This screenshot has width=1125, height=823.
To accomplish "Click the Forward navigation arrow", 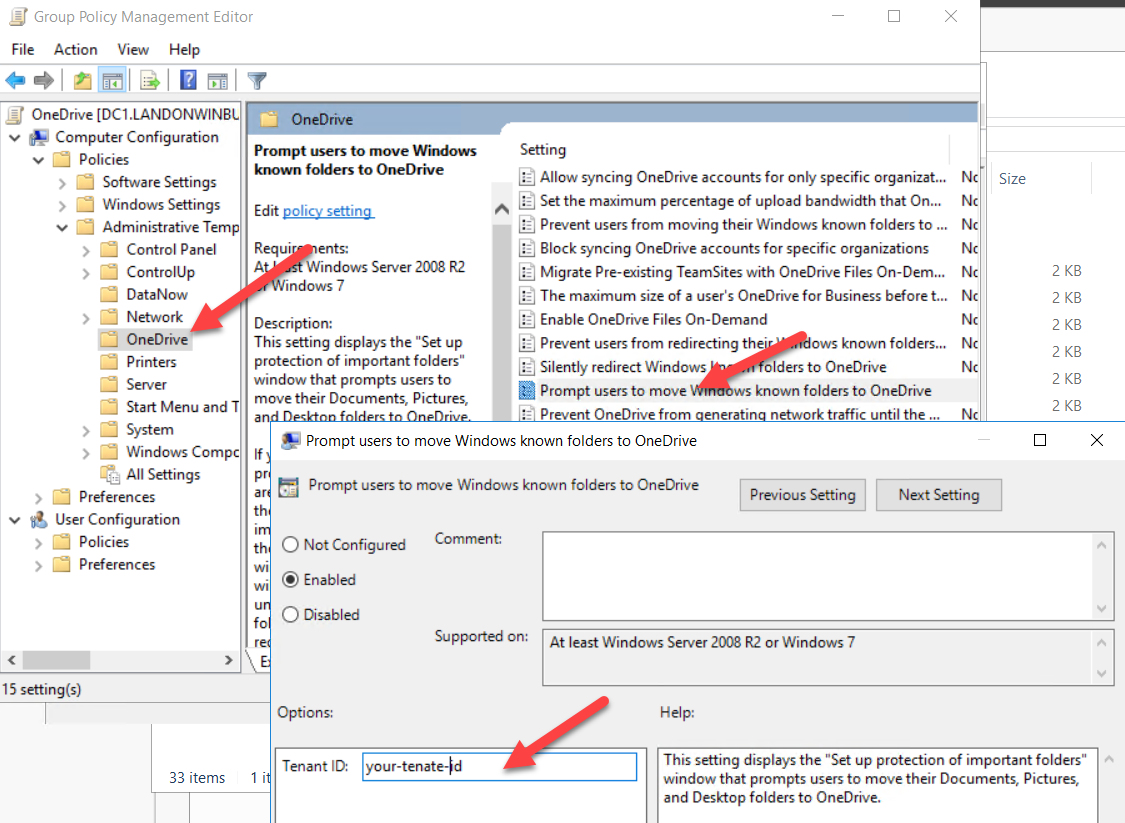I will (x=42, y=80).
